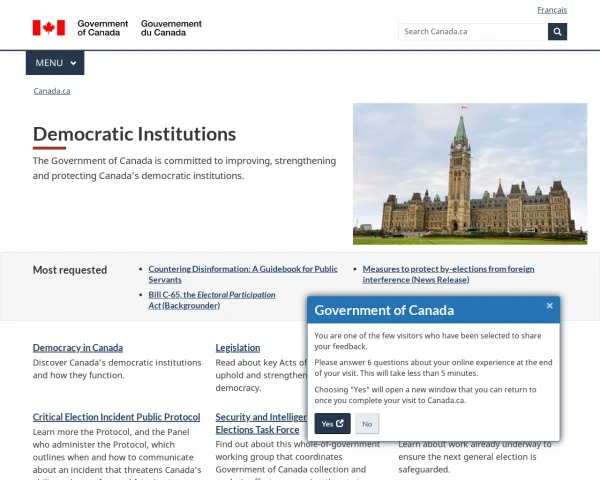This screenshot has height=480, width=600.
Task: Click "Learn about work already underway" text
Action: [474, 457]
